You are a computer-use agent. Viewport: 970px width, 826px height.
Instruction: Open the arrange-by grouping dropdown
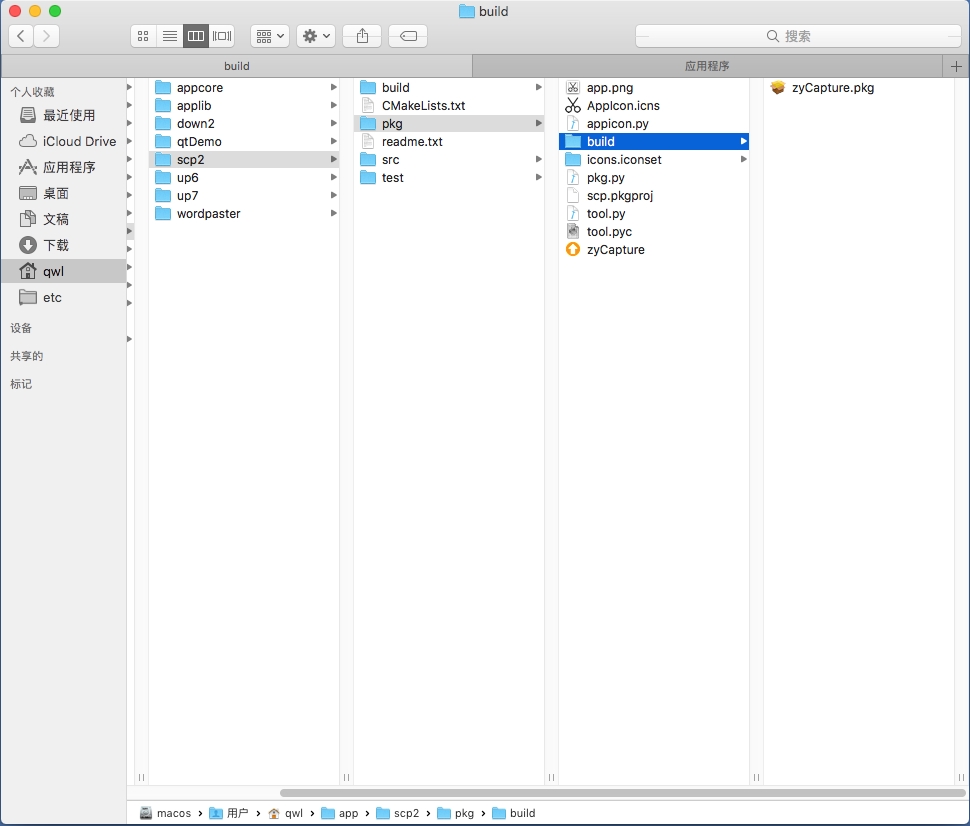(269, 36)
